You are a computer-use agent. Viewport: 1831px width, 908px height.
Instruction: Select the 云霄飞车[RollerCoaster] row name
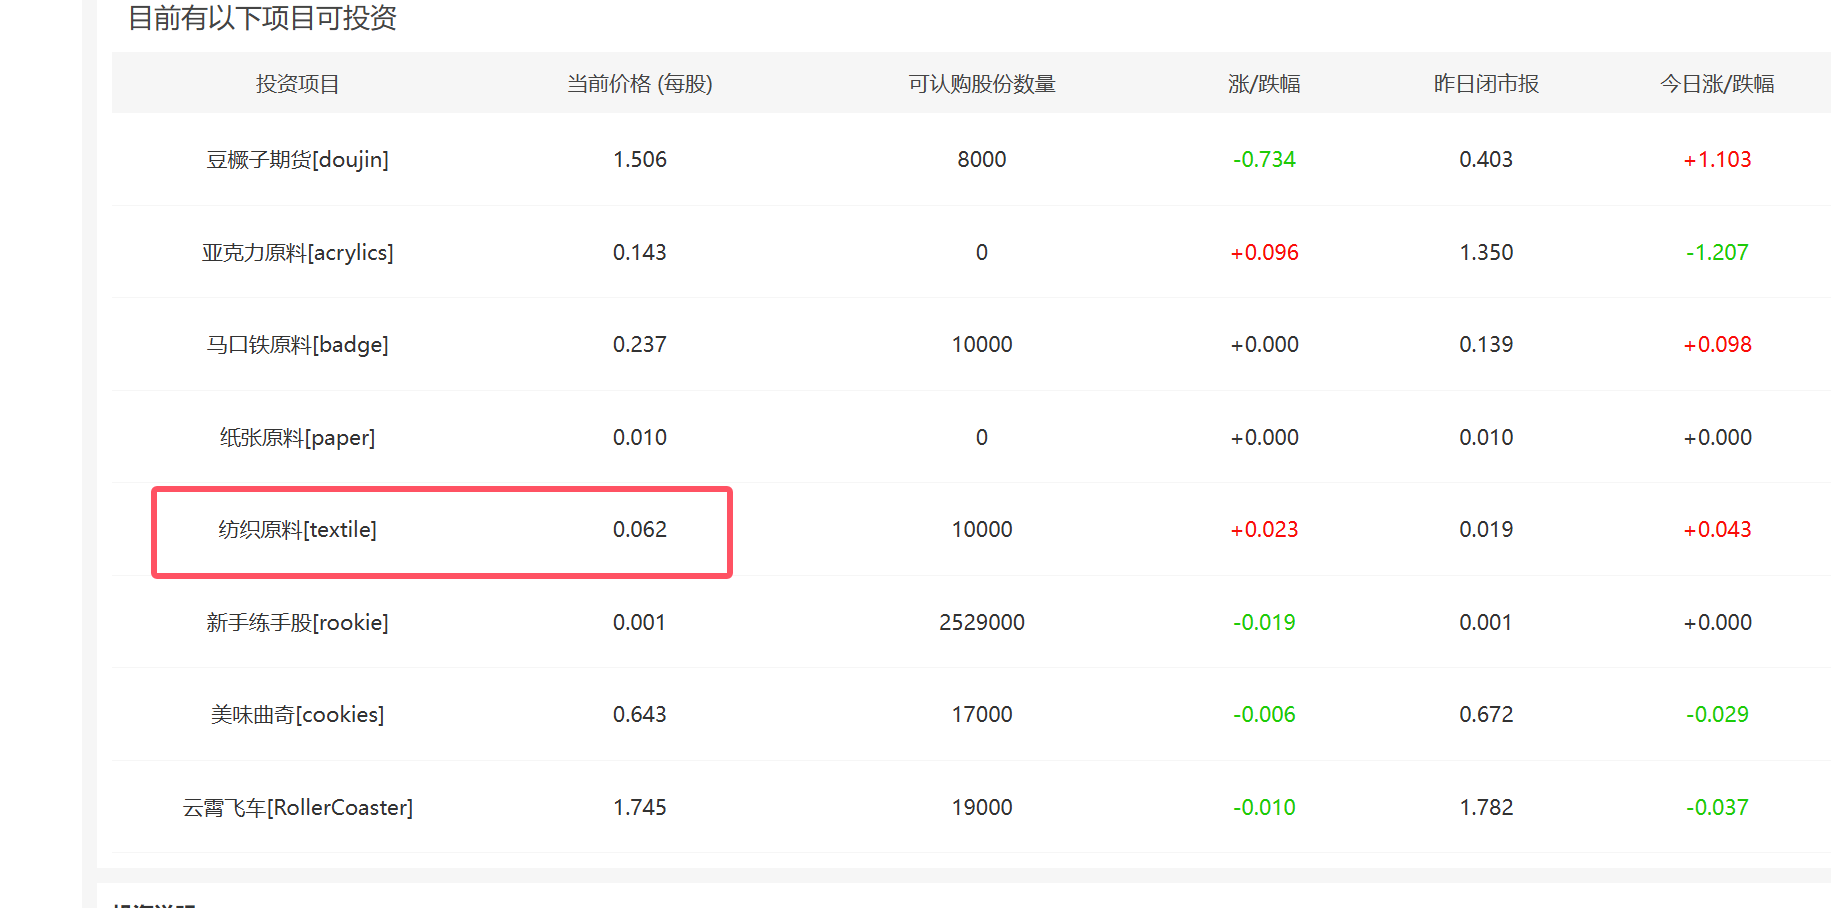pos(297,808)
